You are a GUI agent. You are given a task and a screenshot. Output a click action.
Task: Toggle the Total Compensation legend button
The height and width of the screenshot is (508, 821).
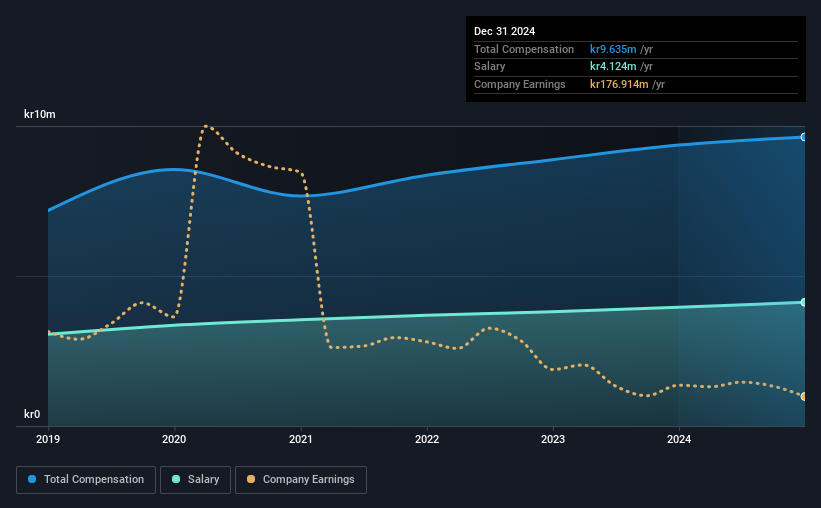coord(86,480)
